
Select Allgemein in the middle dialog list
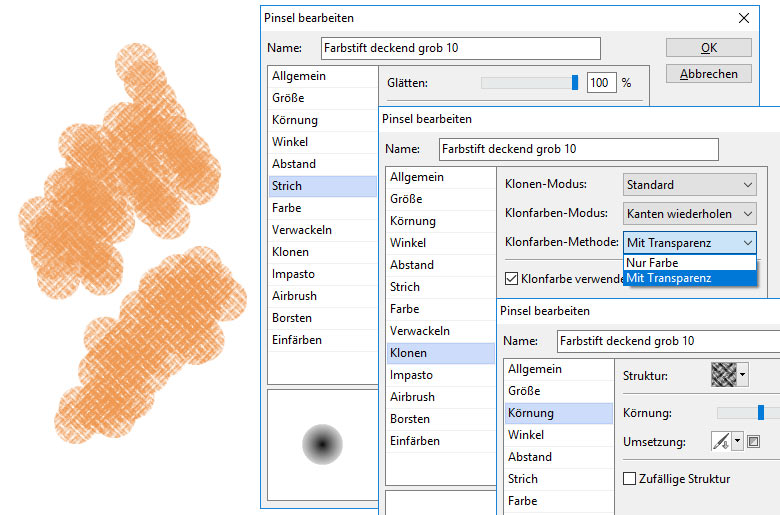tap(440, 177)
